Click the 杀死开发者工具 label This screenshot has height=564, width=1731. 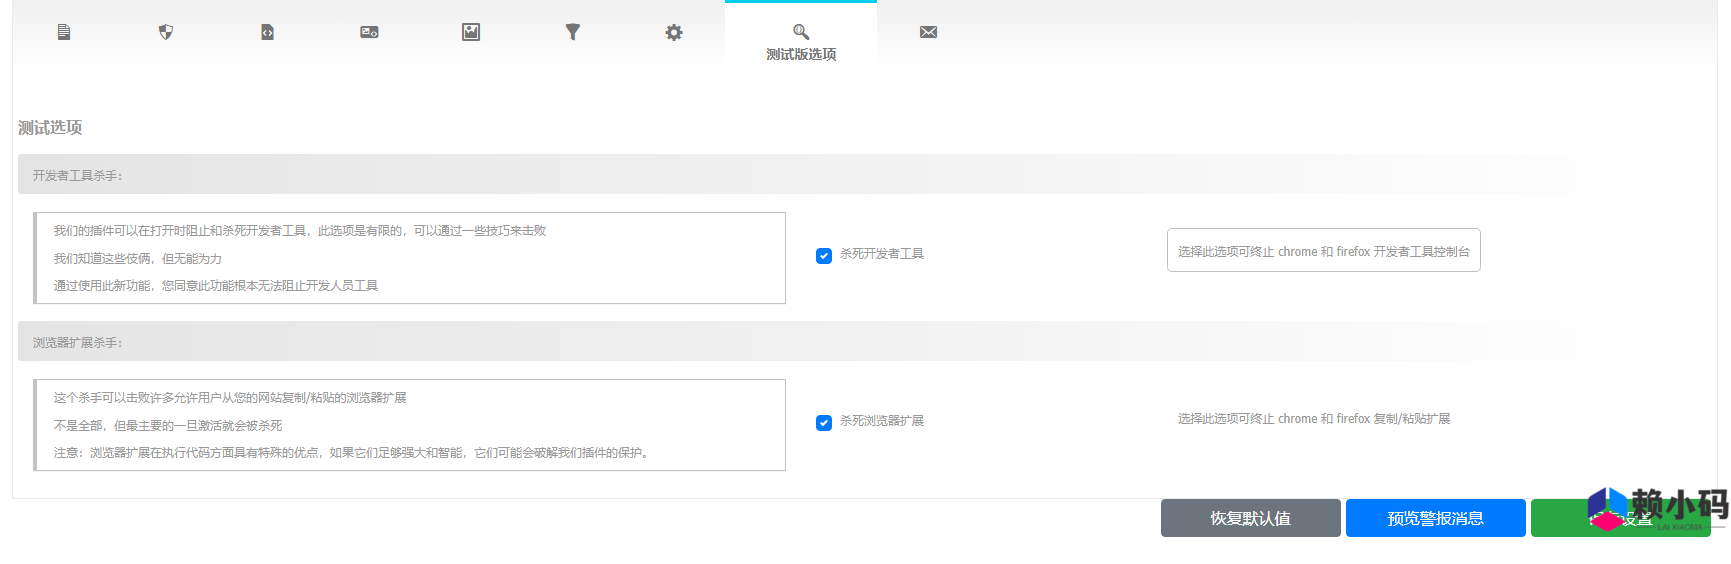pyautogui.click(x=881, y=254)
